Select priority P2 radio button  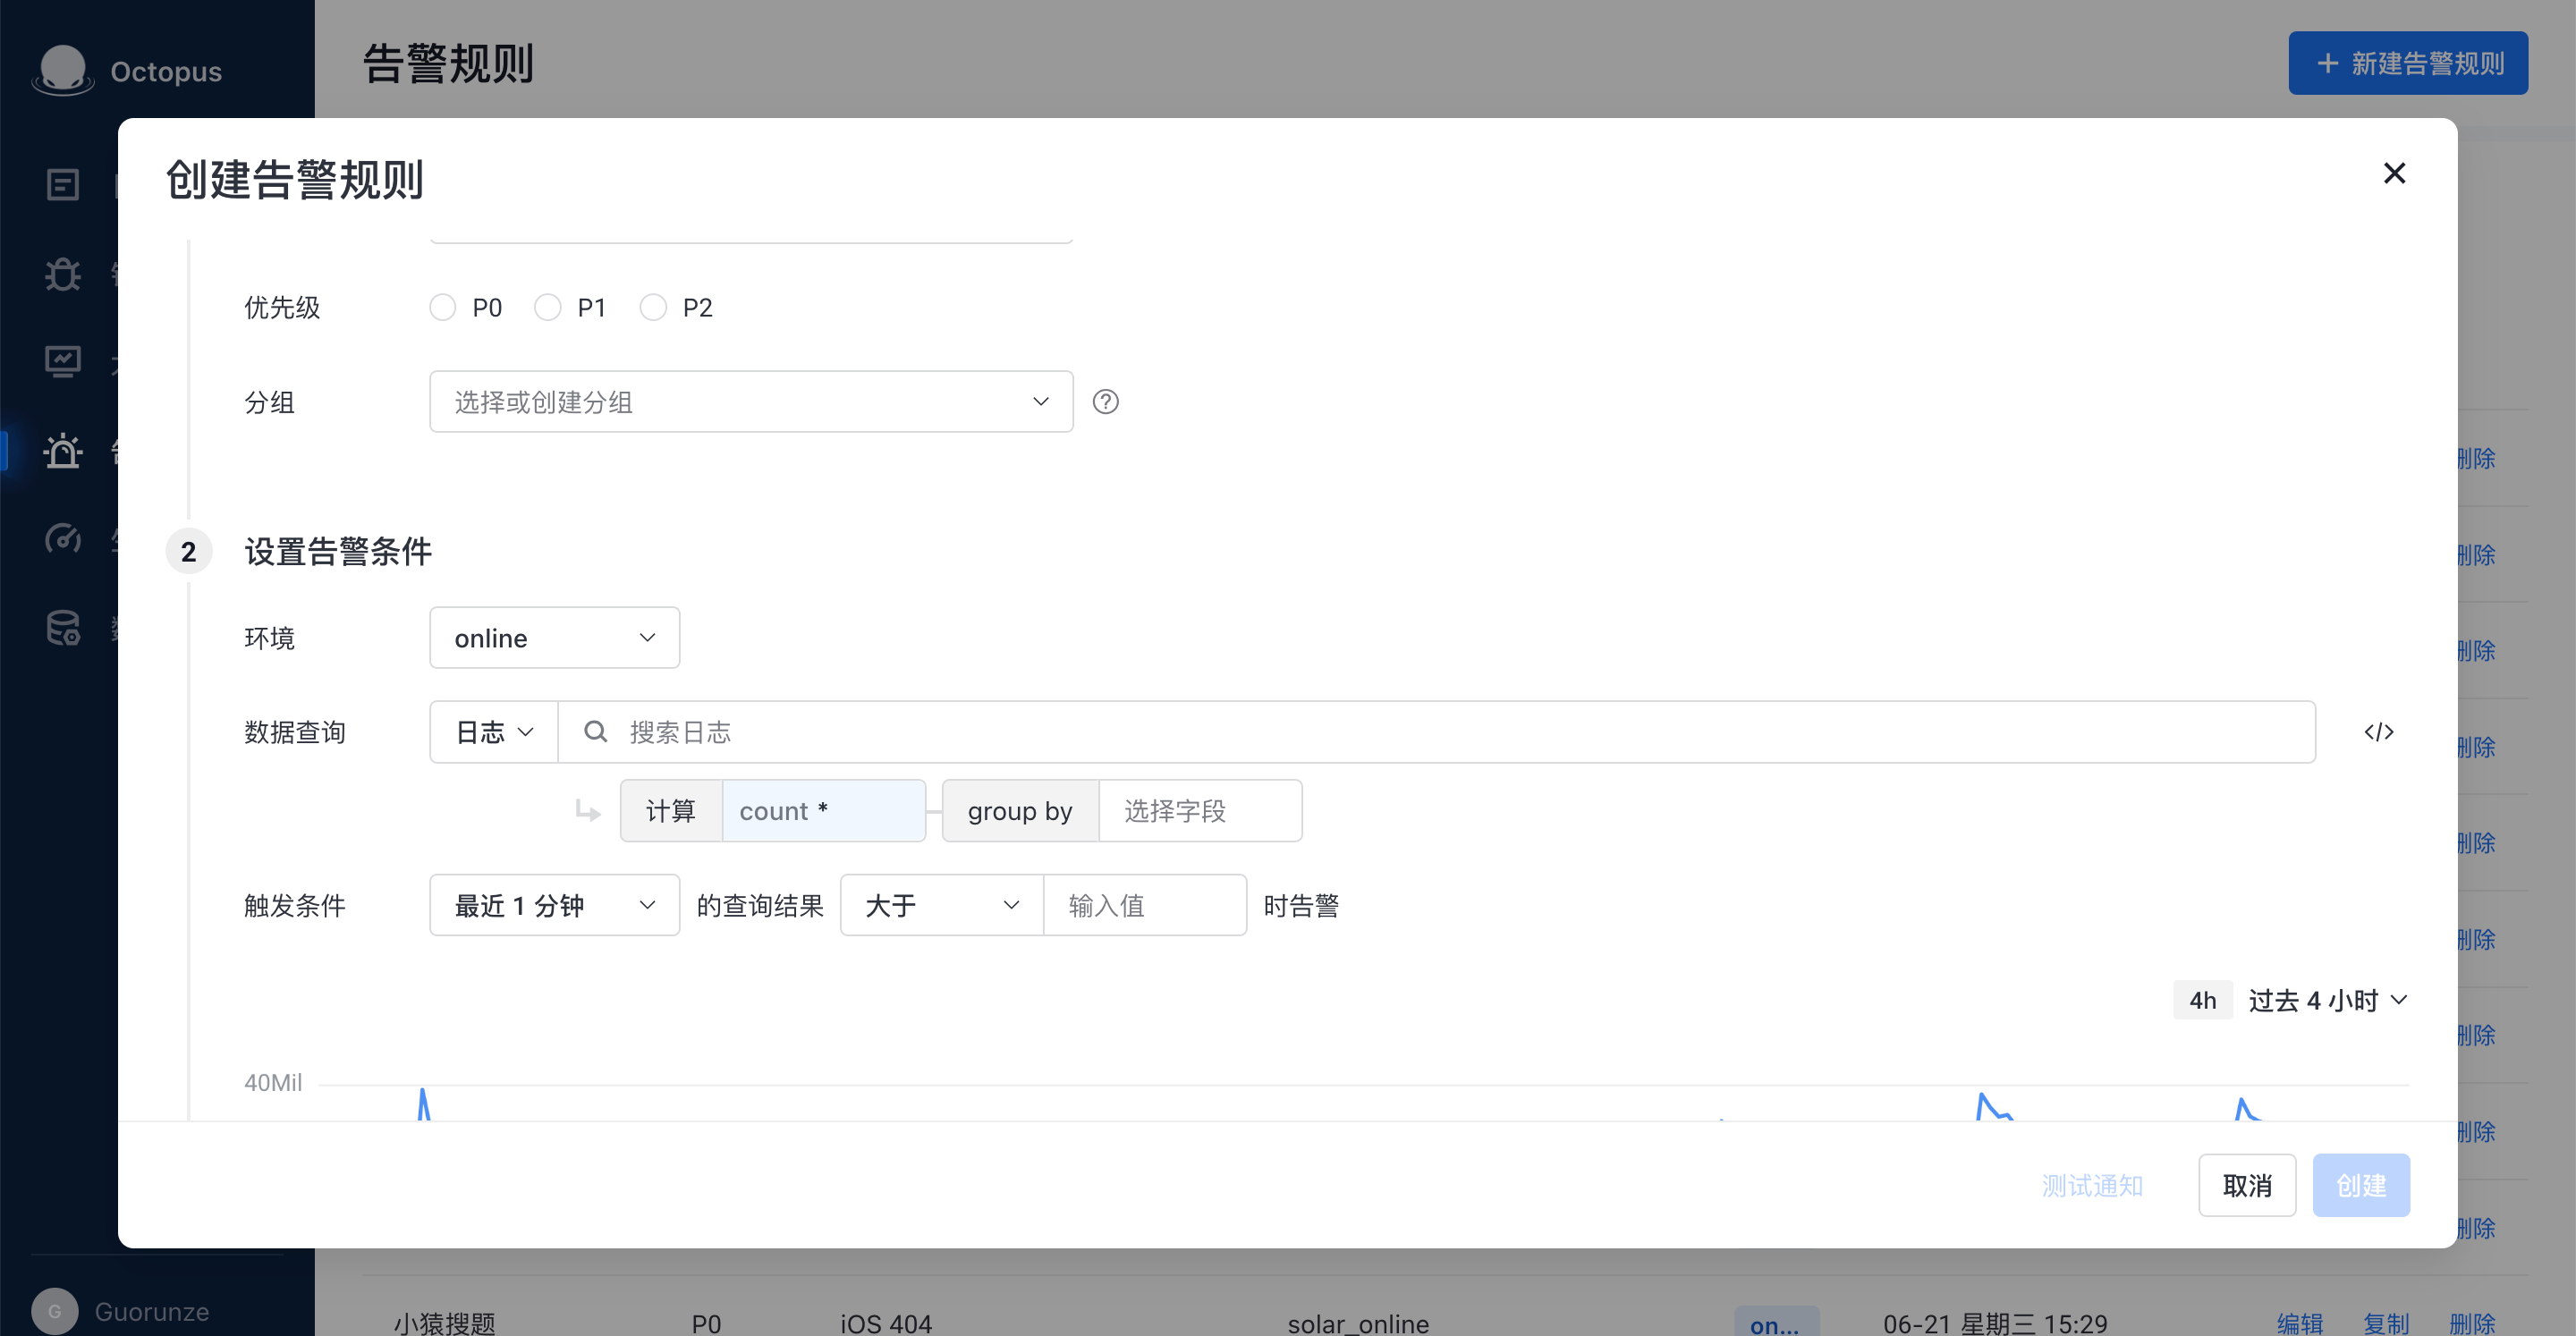point(652,307)
